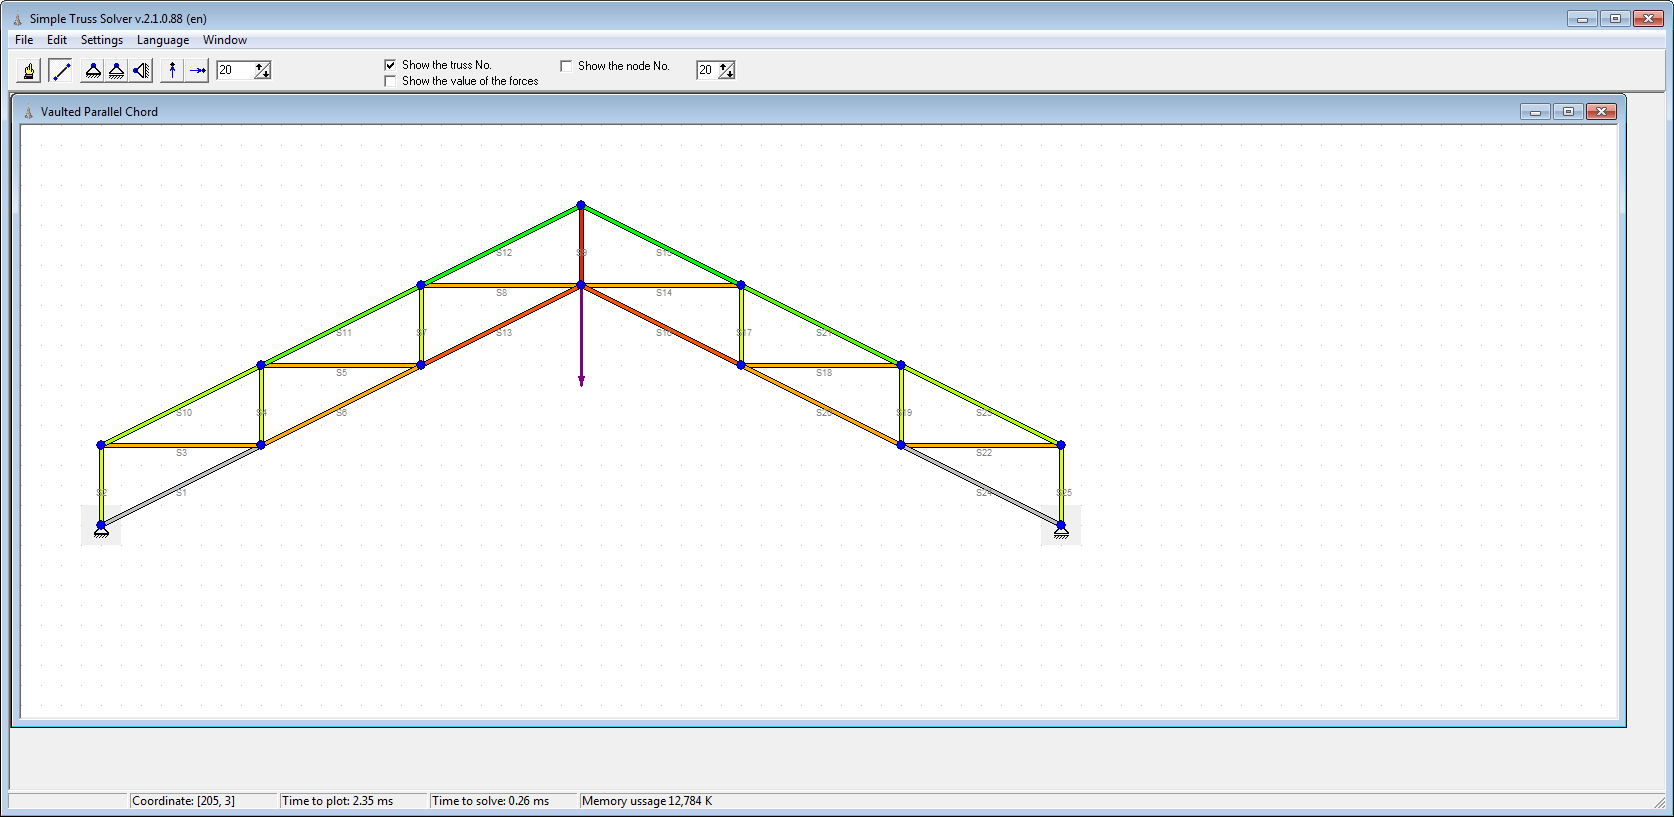Click truss member label S12
Screen dimensions: 1674x817
point(504,253)
